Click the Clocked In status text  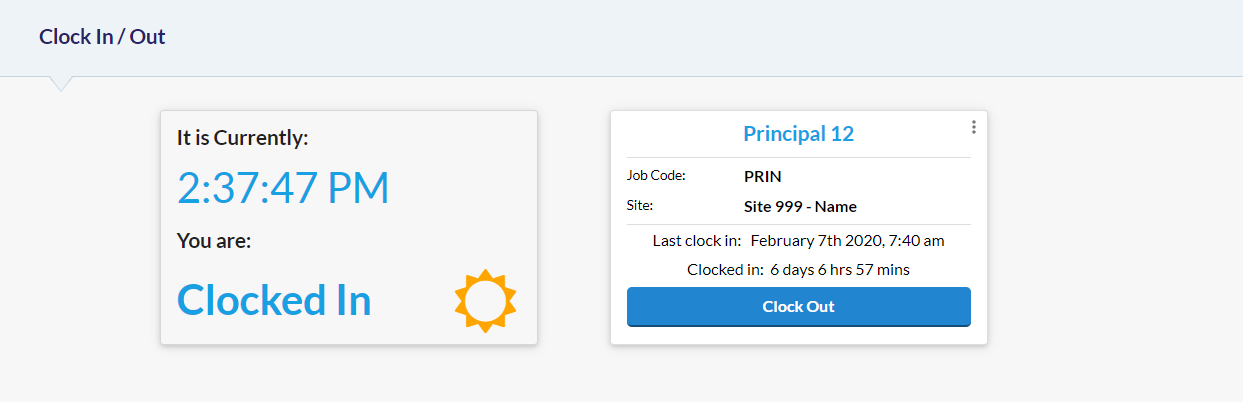pos(274,300)
